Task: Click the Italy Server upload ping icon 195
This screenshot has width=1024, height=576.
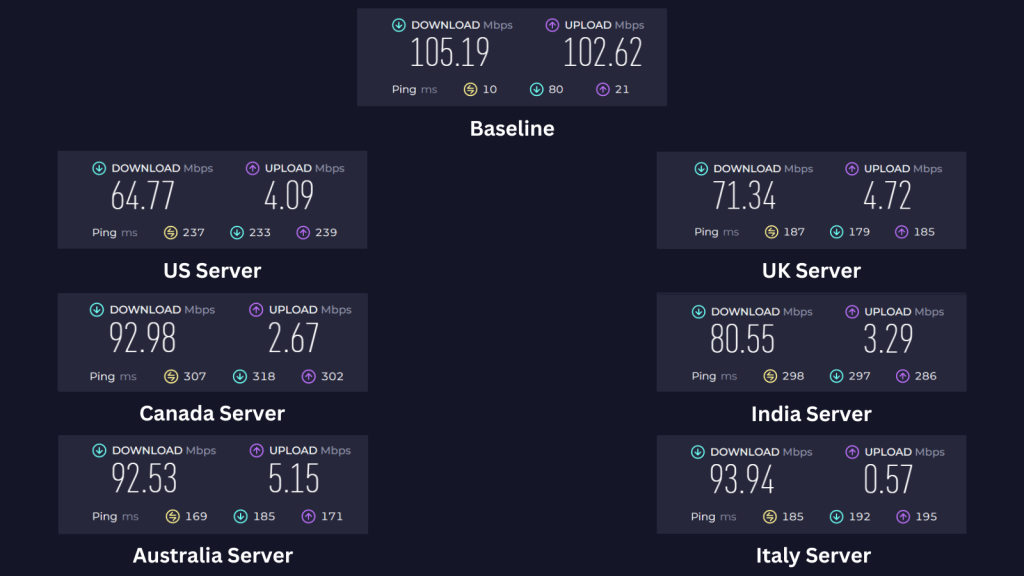Action: pos(903,517)
